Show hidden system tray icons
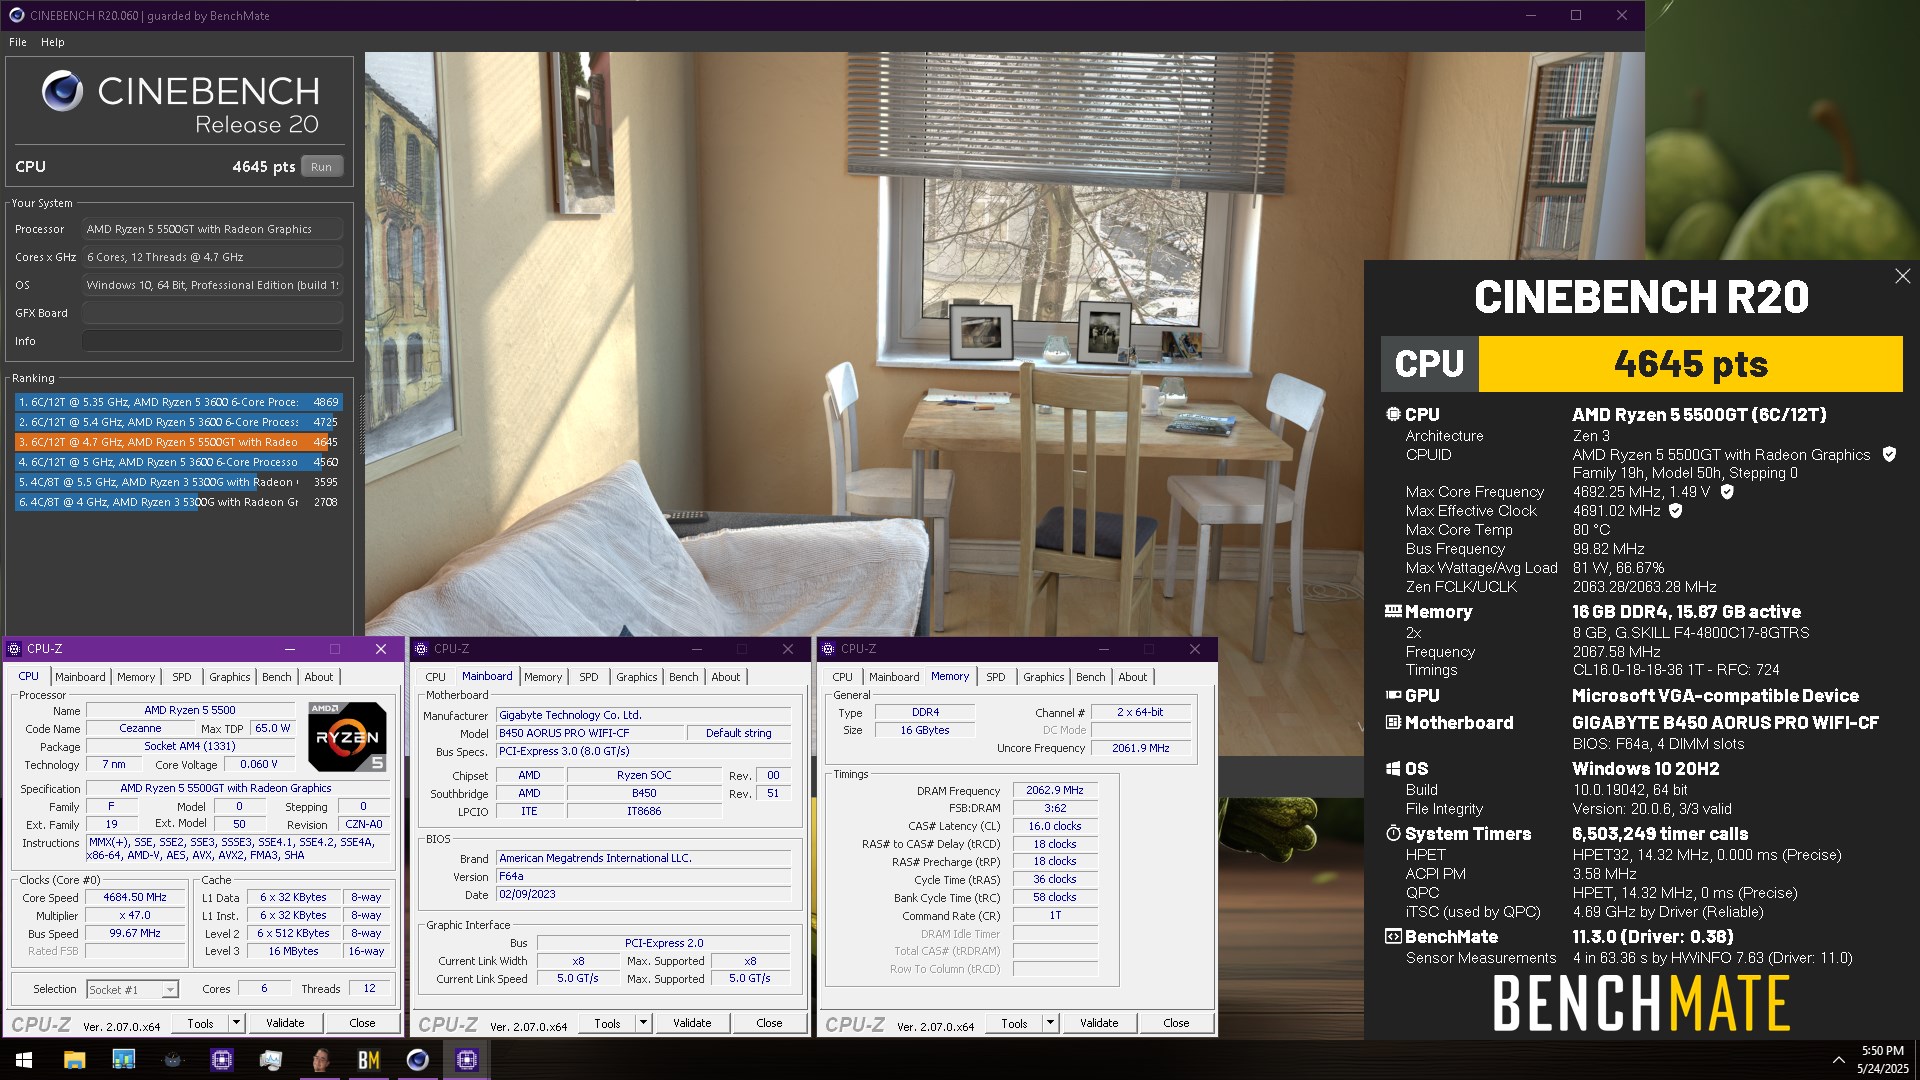This screenshot has height=1080, width=1920. [x=1838, y=1060]
